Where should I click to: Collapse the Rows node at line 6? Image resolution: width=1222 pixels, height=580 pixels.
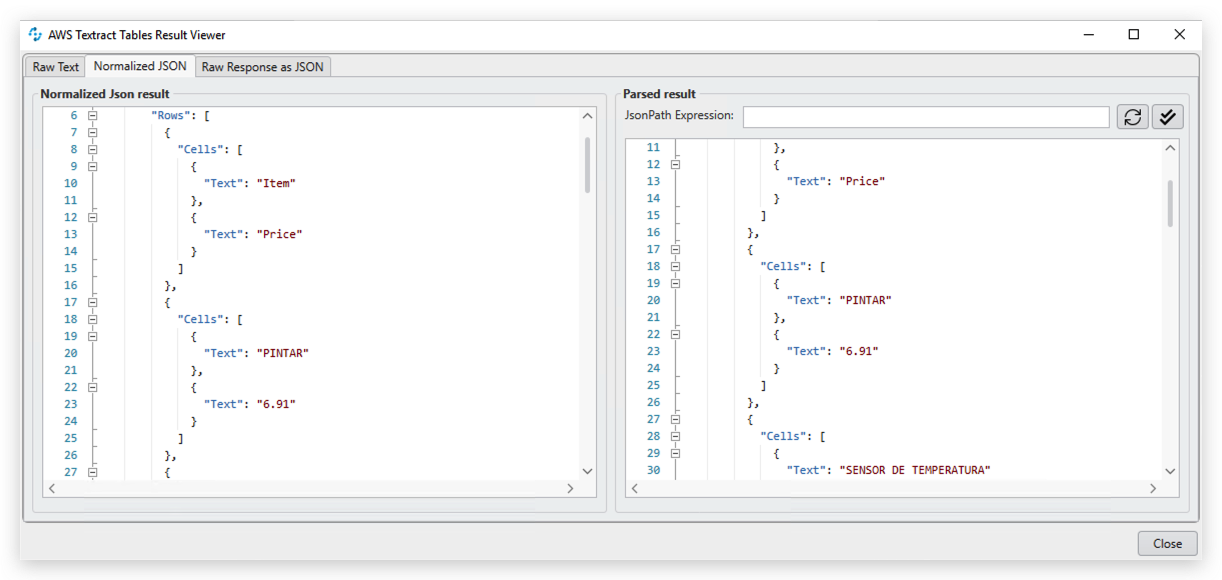[x=91, y=115]
